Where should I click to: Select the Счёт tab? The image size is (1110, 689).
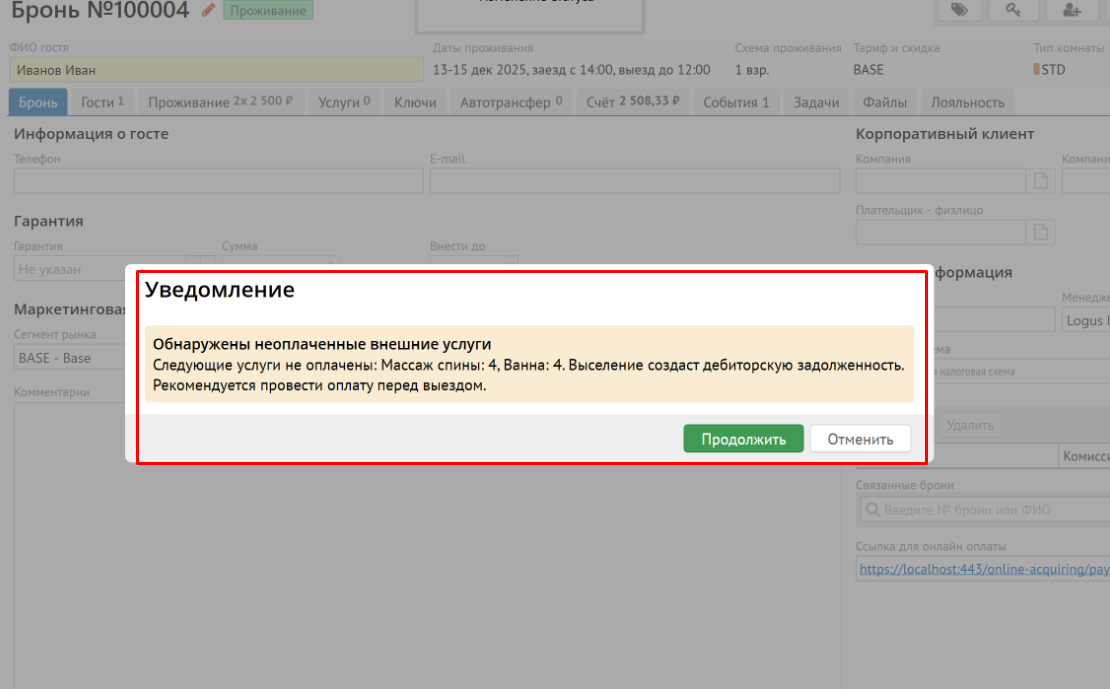(x=632, y=102)
